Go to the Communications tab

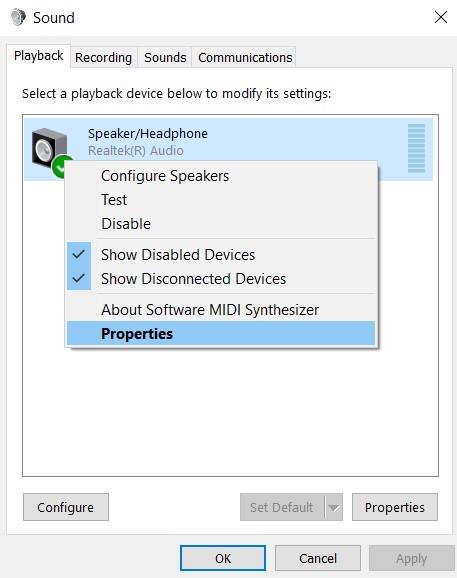[245, 58]
